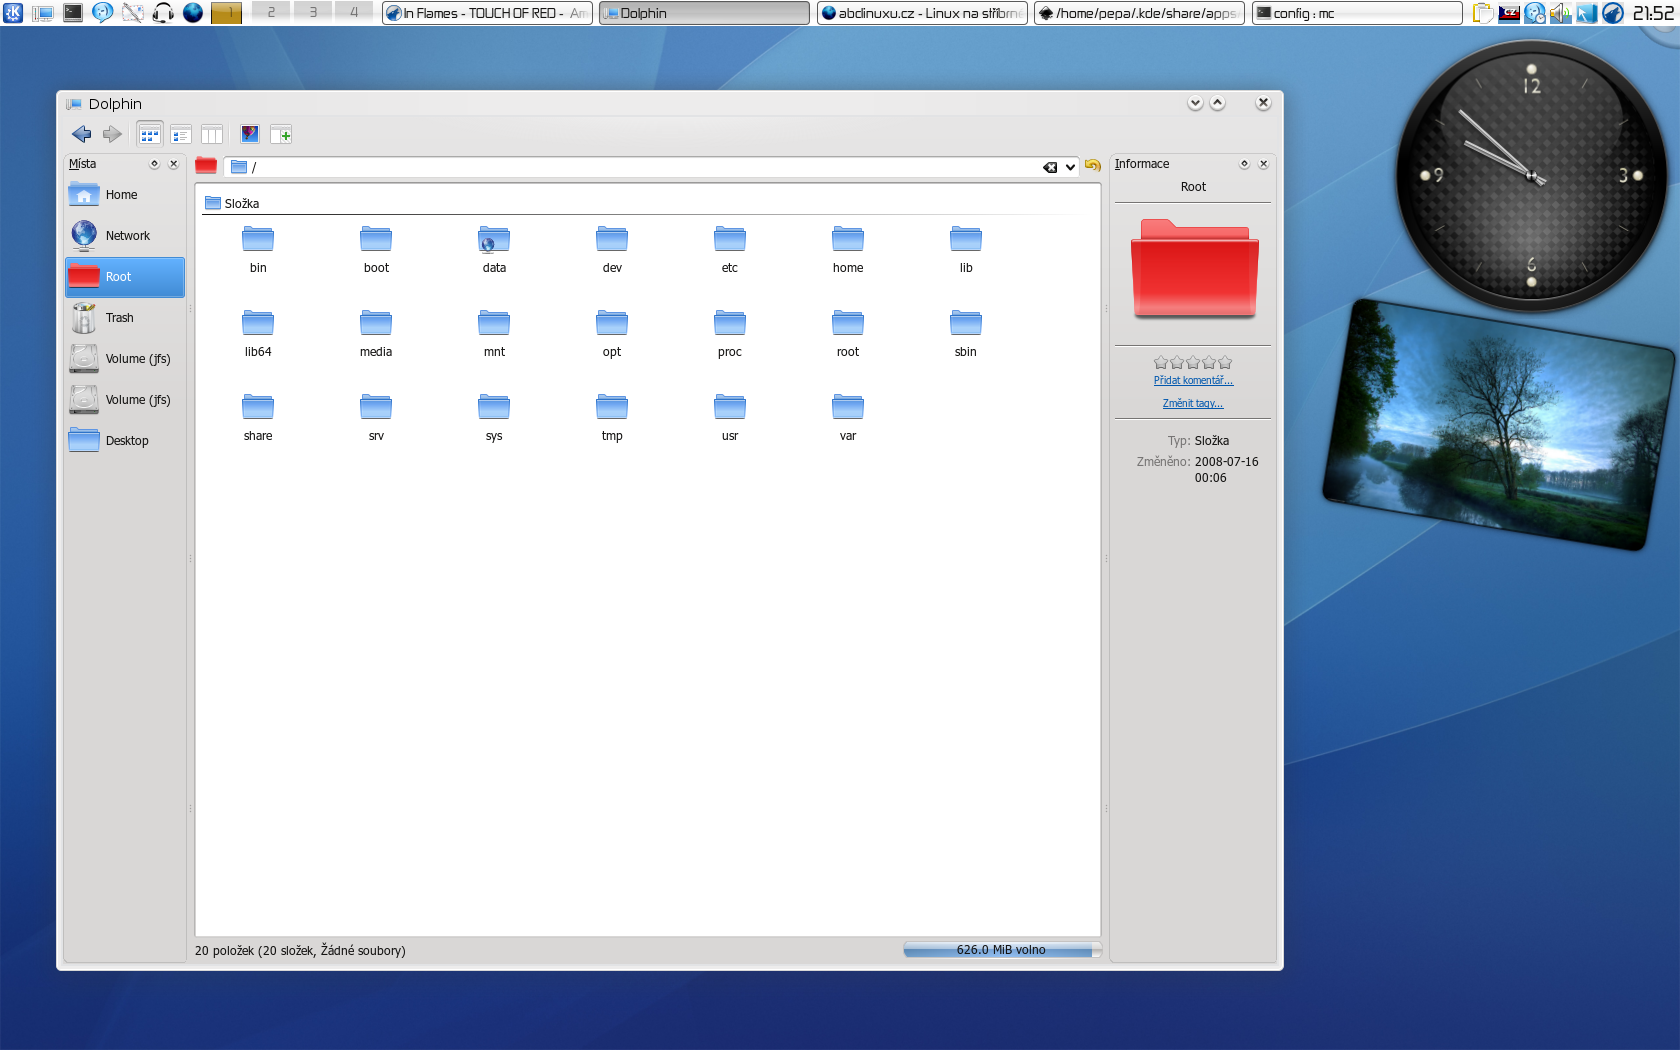Viewport: 1680px width, 1050px height.
Task: Click the yellow go arrow next to the location bar
Action: [x=1093, y=166]
